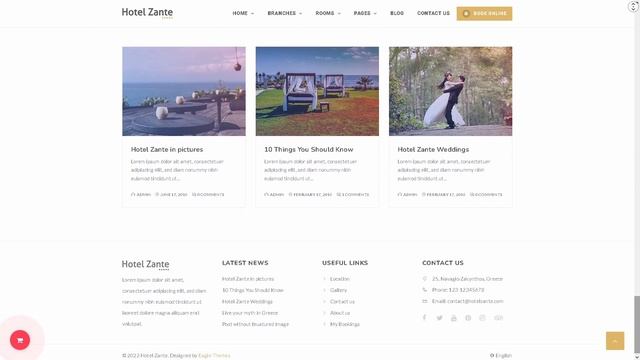640x360 pixels.
Task: Click Location under Useful Links
Action: tap(340, 279)
